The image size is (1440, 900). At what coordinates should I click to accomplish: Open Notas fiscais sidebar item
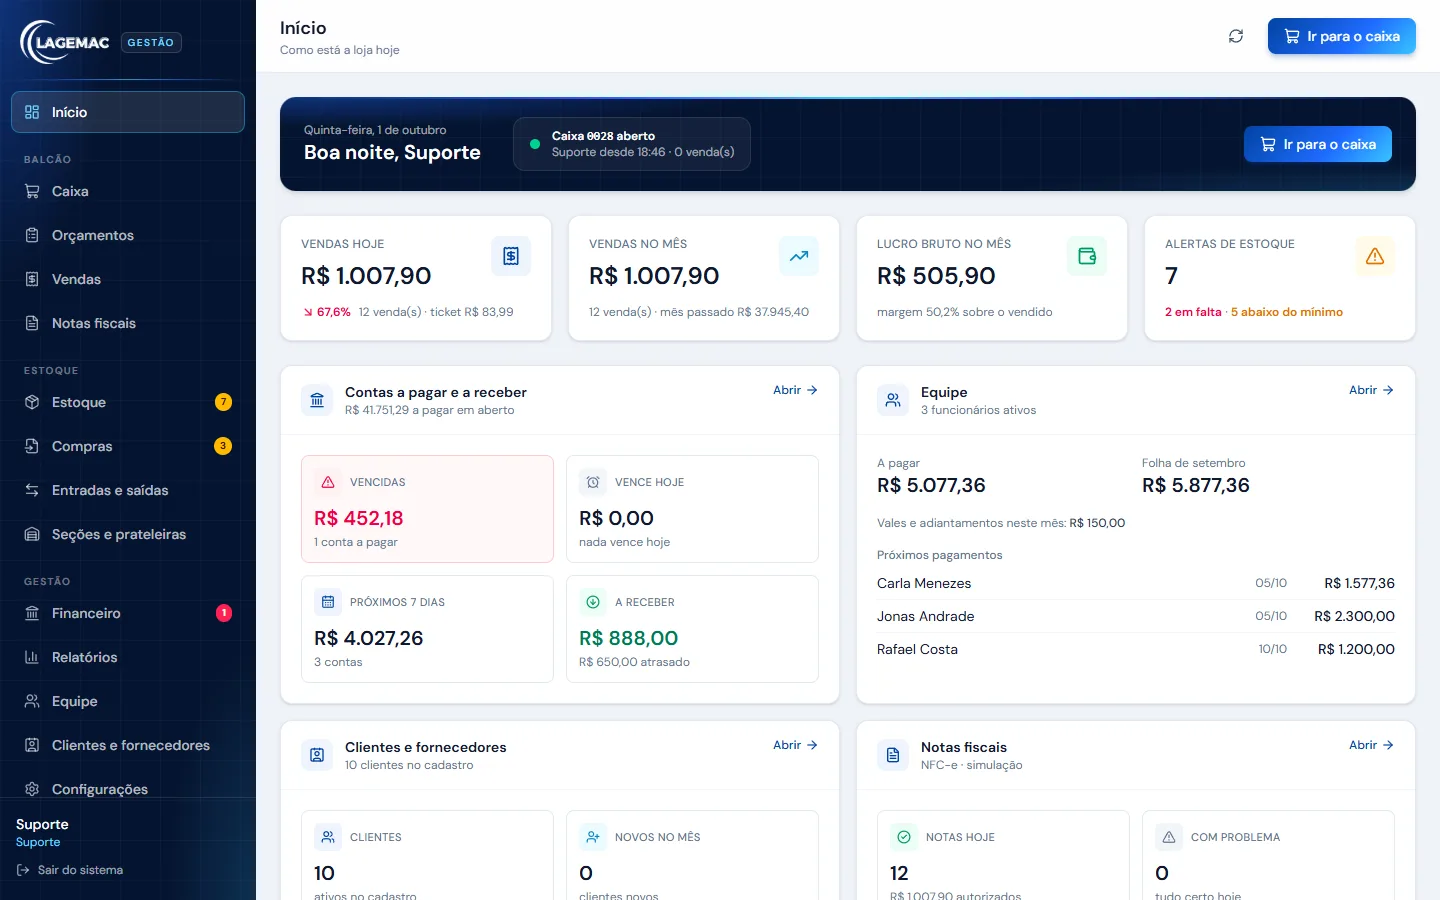pos(128,323)
